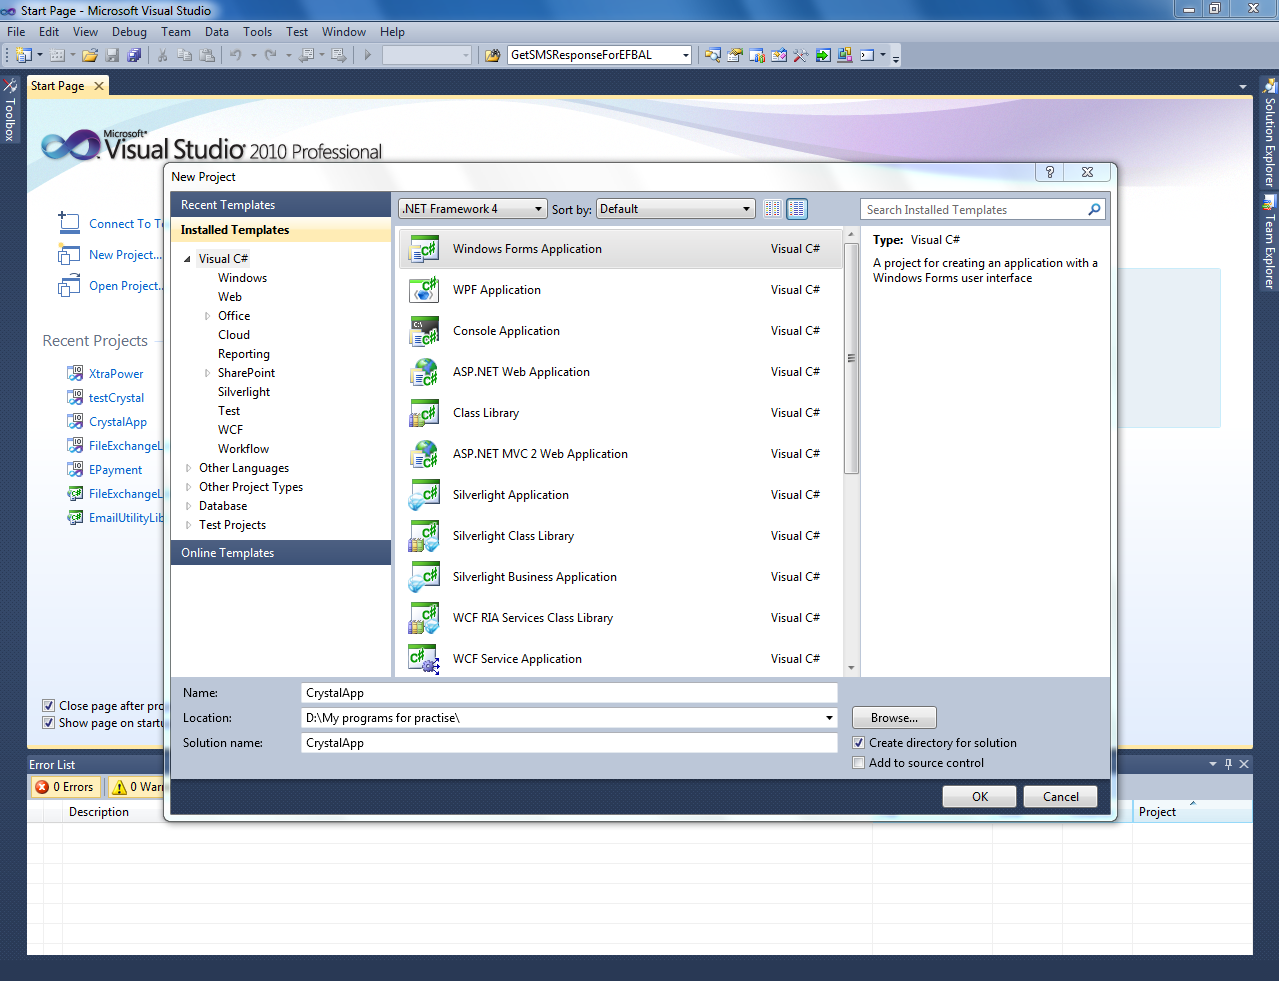
Task: Switch template list to small icons view
Action: tap(773, 209)
